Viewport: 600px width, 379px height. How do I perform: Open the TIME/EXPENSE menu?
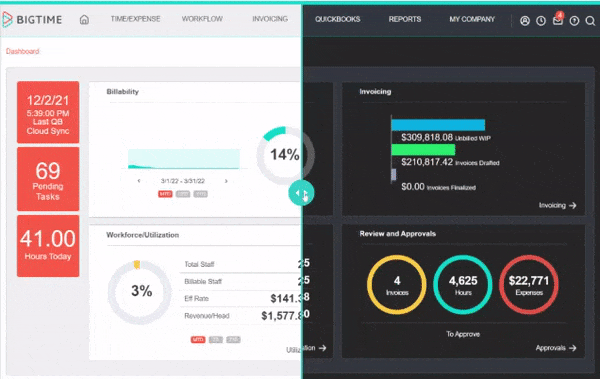[135, 19]
